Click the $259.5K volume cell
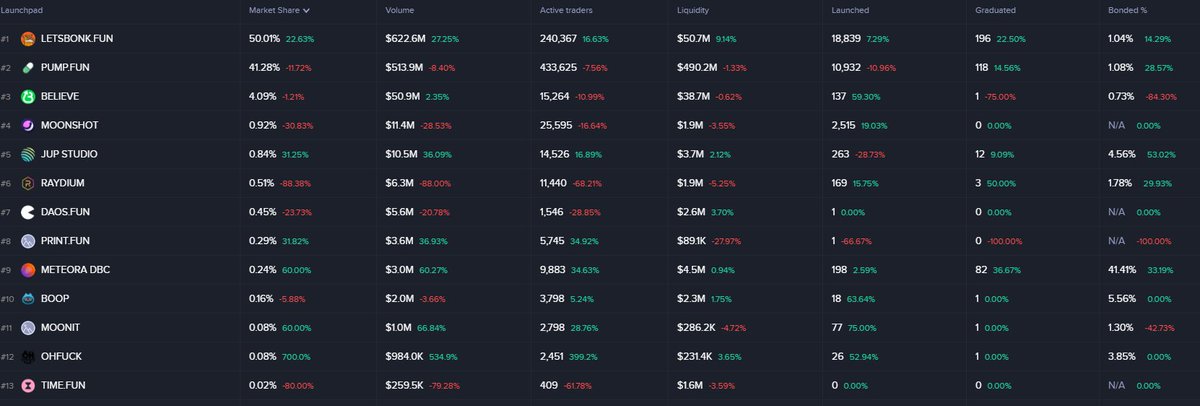This screenshot has width=1200, height=406. 405,385
